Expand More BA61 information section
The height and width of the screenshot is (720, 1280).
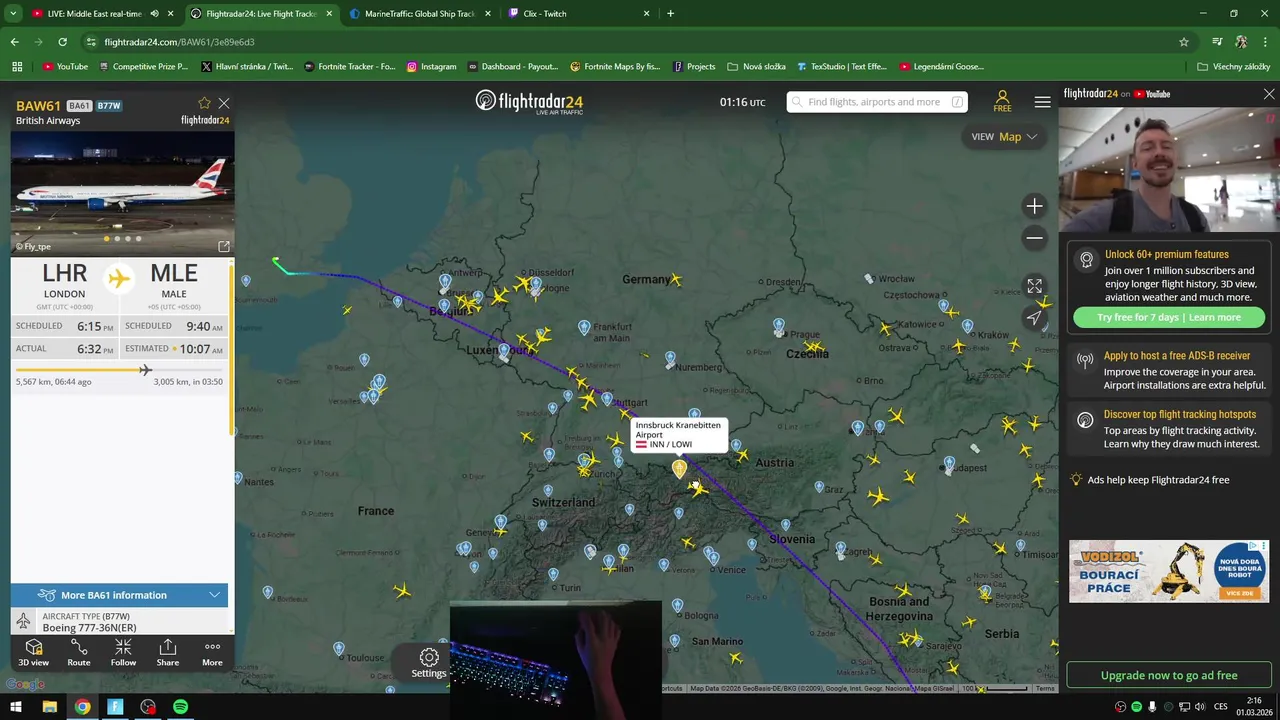(x=120, y=595)
